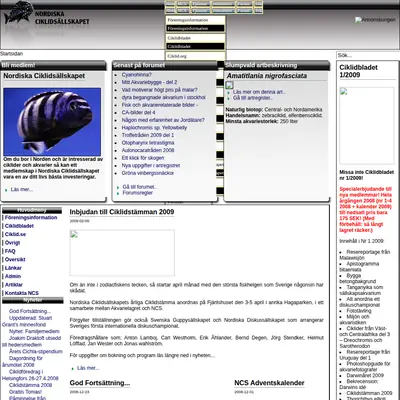
Task: Select Ciklid.org in the open dropdown menu
Action: 195,56
